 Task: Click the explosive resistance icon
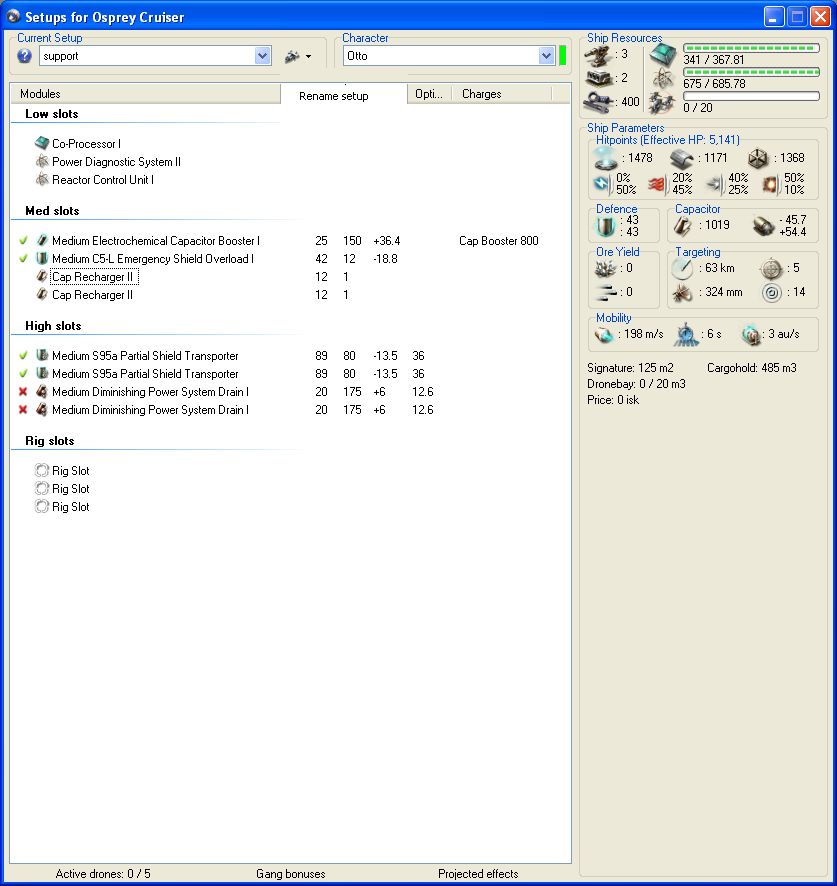point(770,184)
